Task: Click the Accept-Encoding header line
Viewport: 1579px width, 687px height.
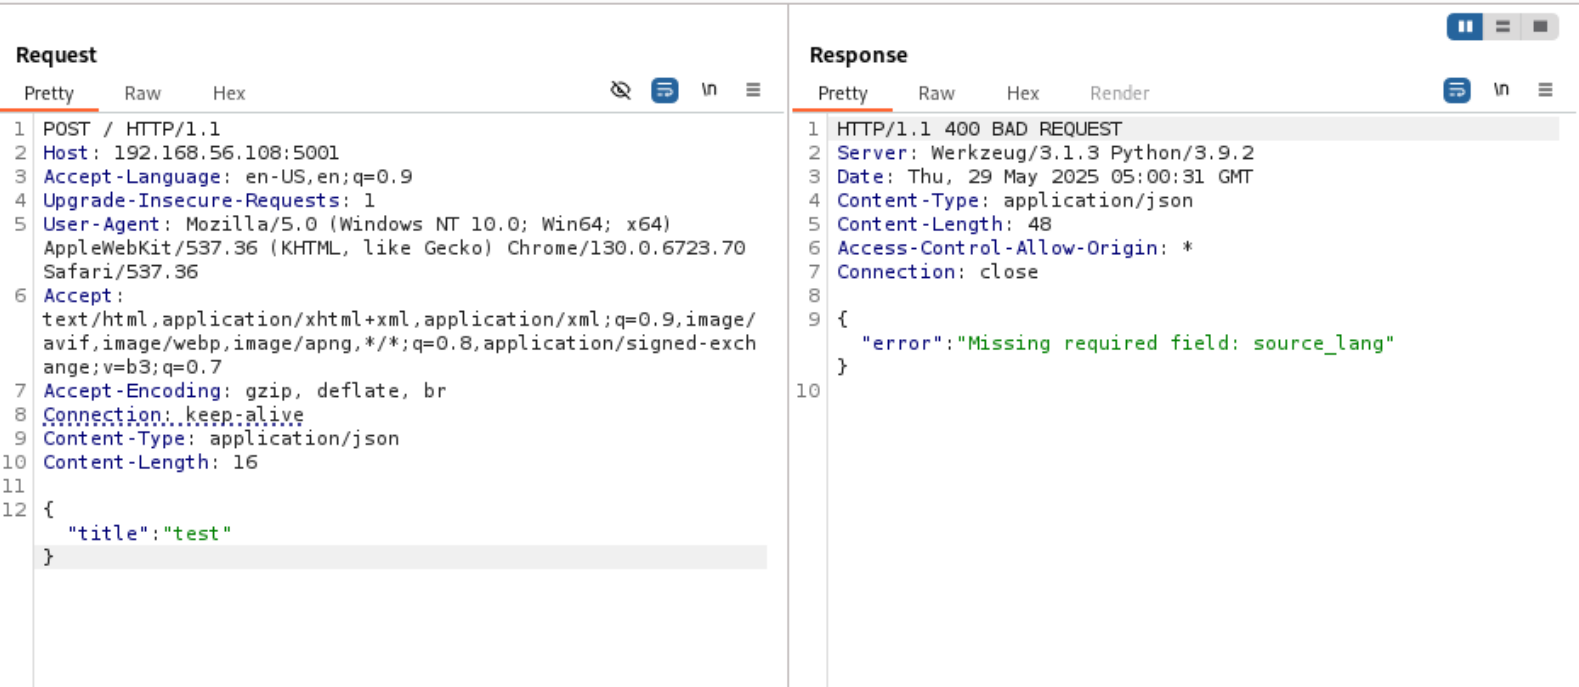Action: coord(244,391)
